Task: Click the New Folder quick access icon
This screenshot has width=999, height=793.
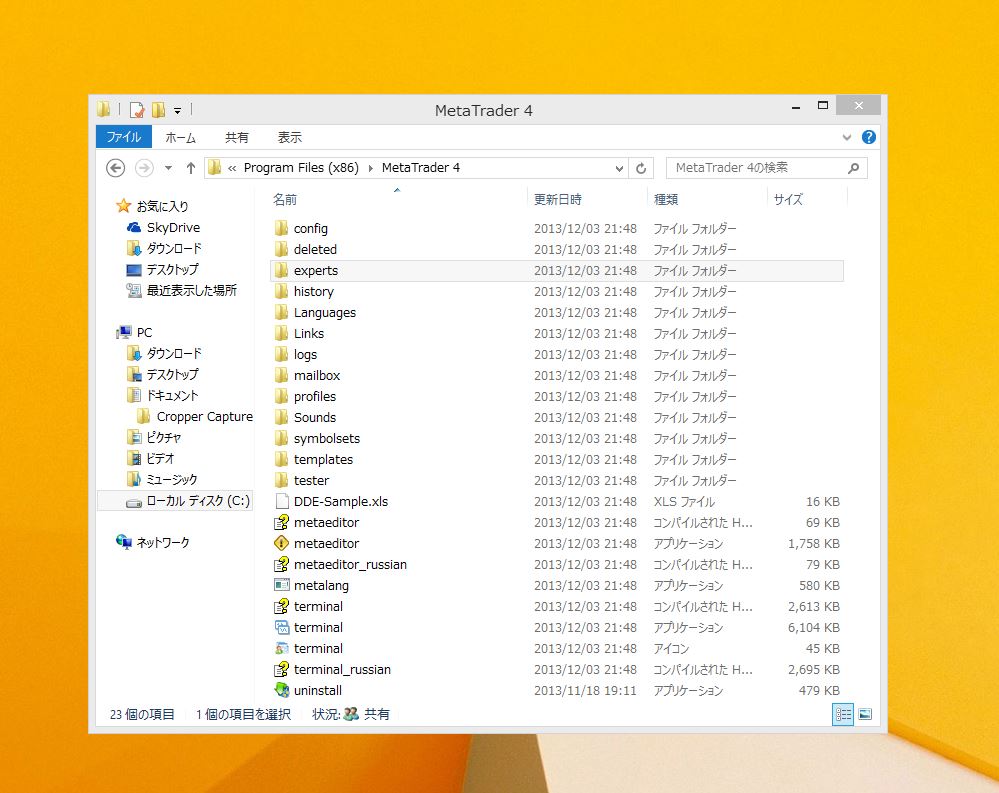Action: (159, 110)
